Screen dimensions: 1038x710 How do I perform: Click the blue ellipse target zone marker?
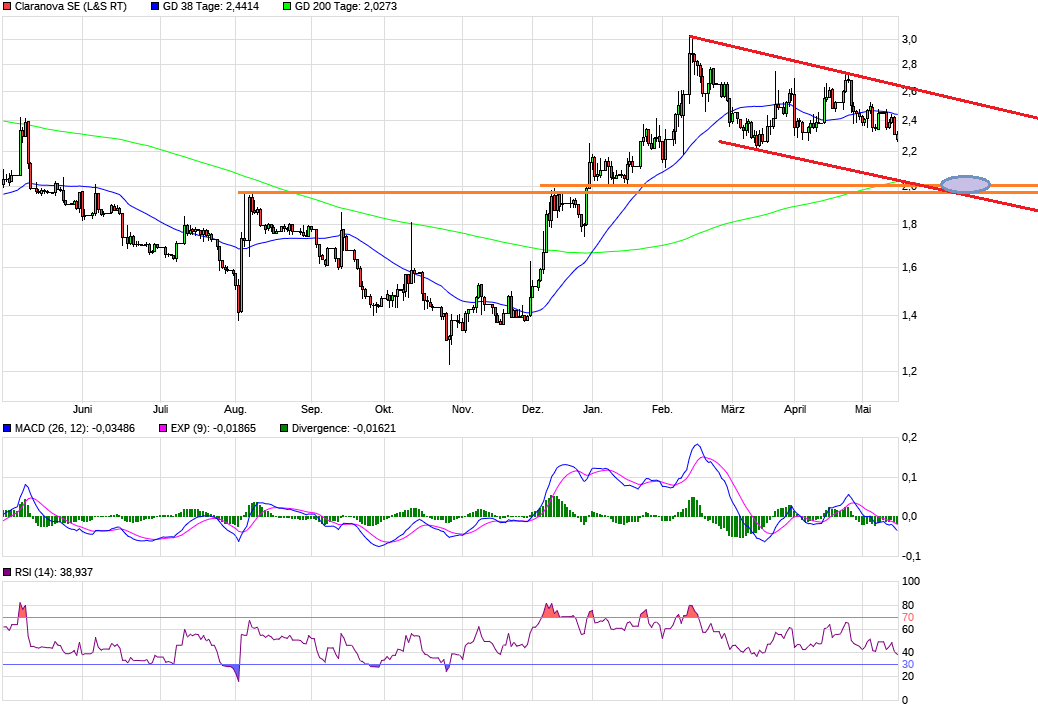pyautogui.click(x=966, y=184)
